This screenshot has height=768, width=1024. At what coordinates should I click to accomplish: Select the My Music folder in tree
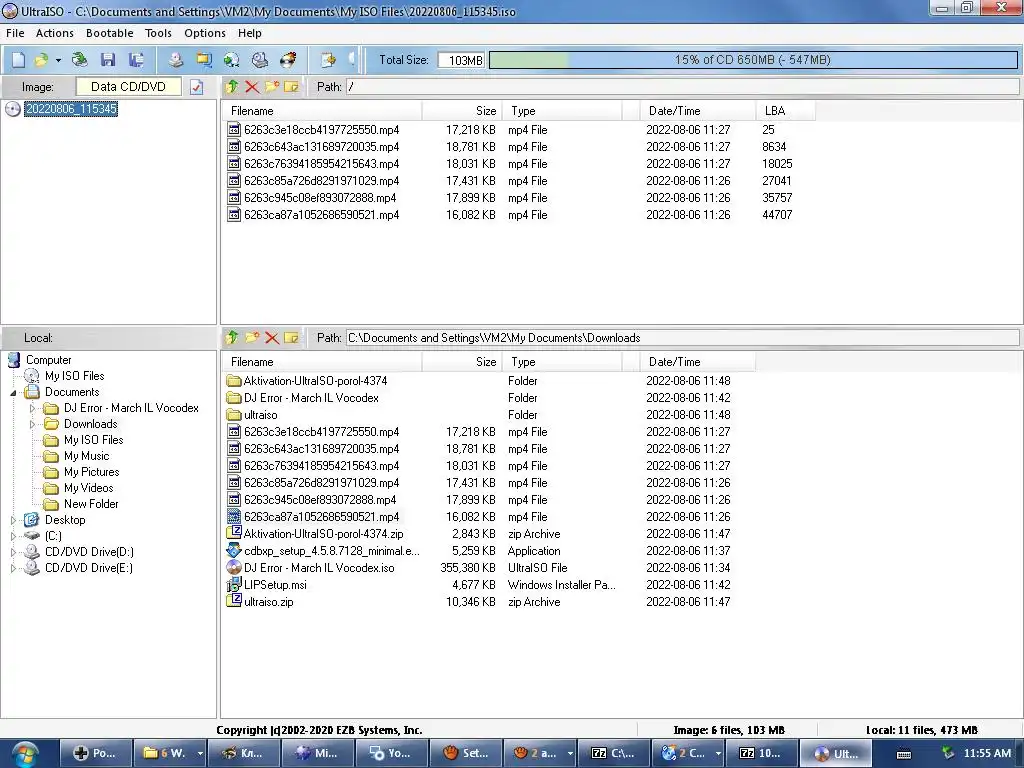tap(86, 456)
